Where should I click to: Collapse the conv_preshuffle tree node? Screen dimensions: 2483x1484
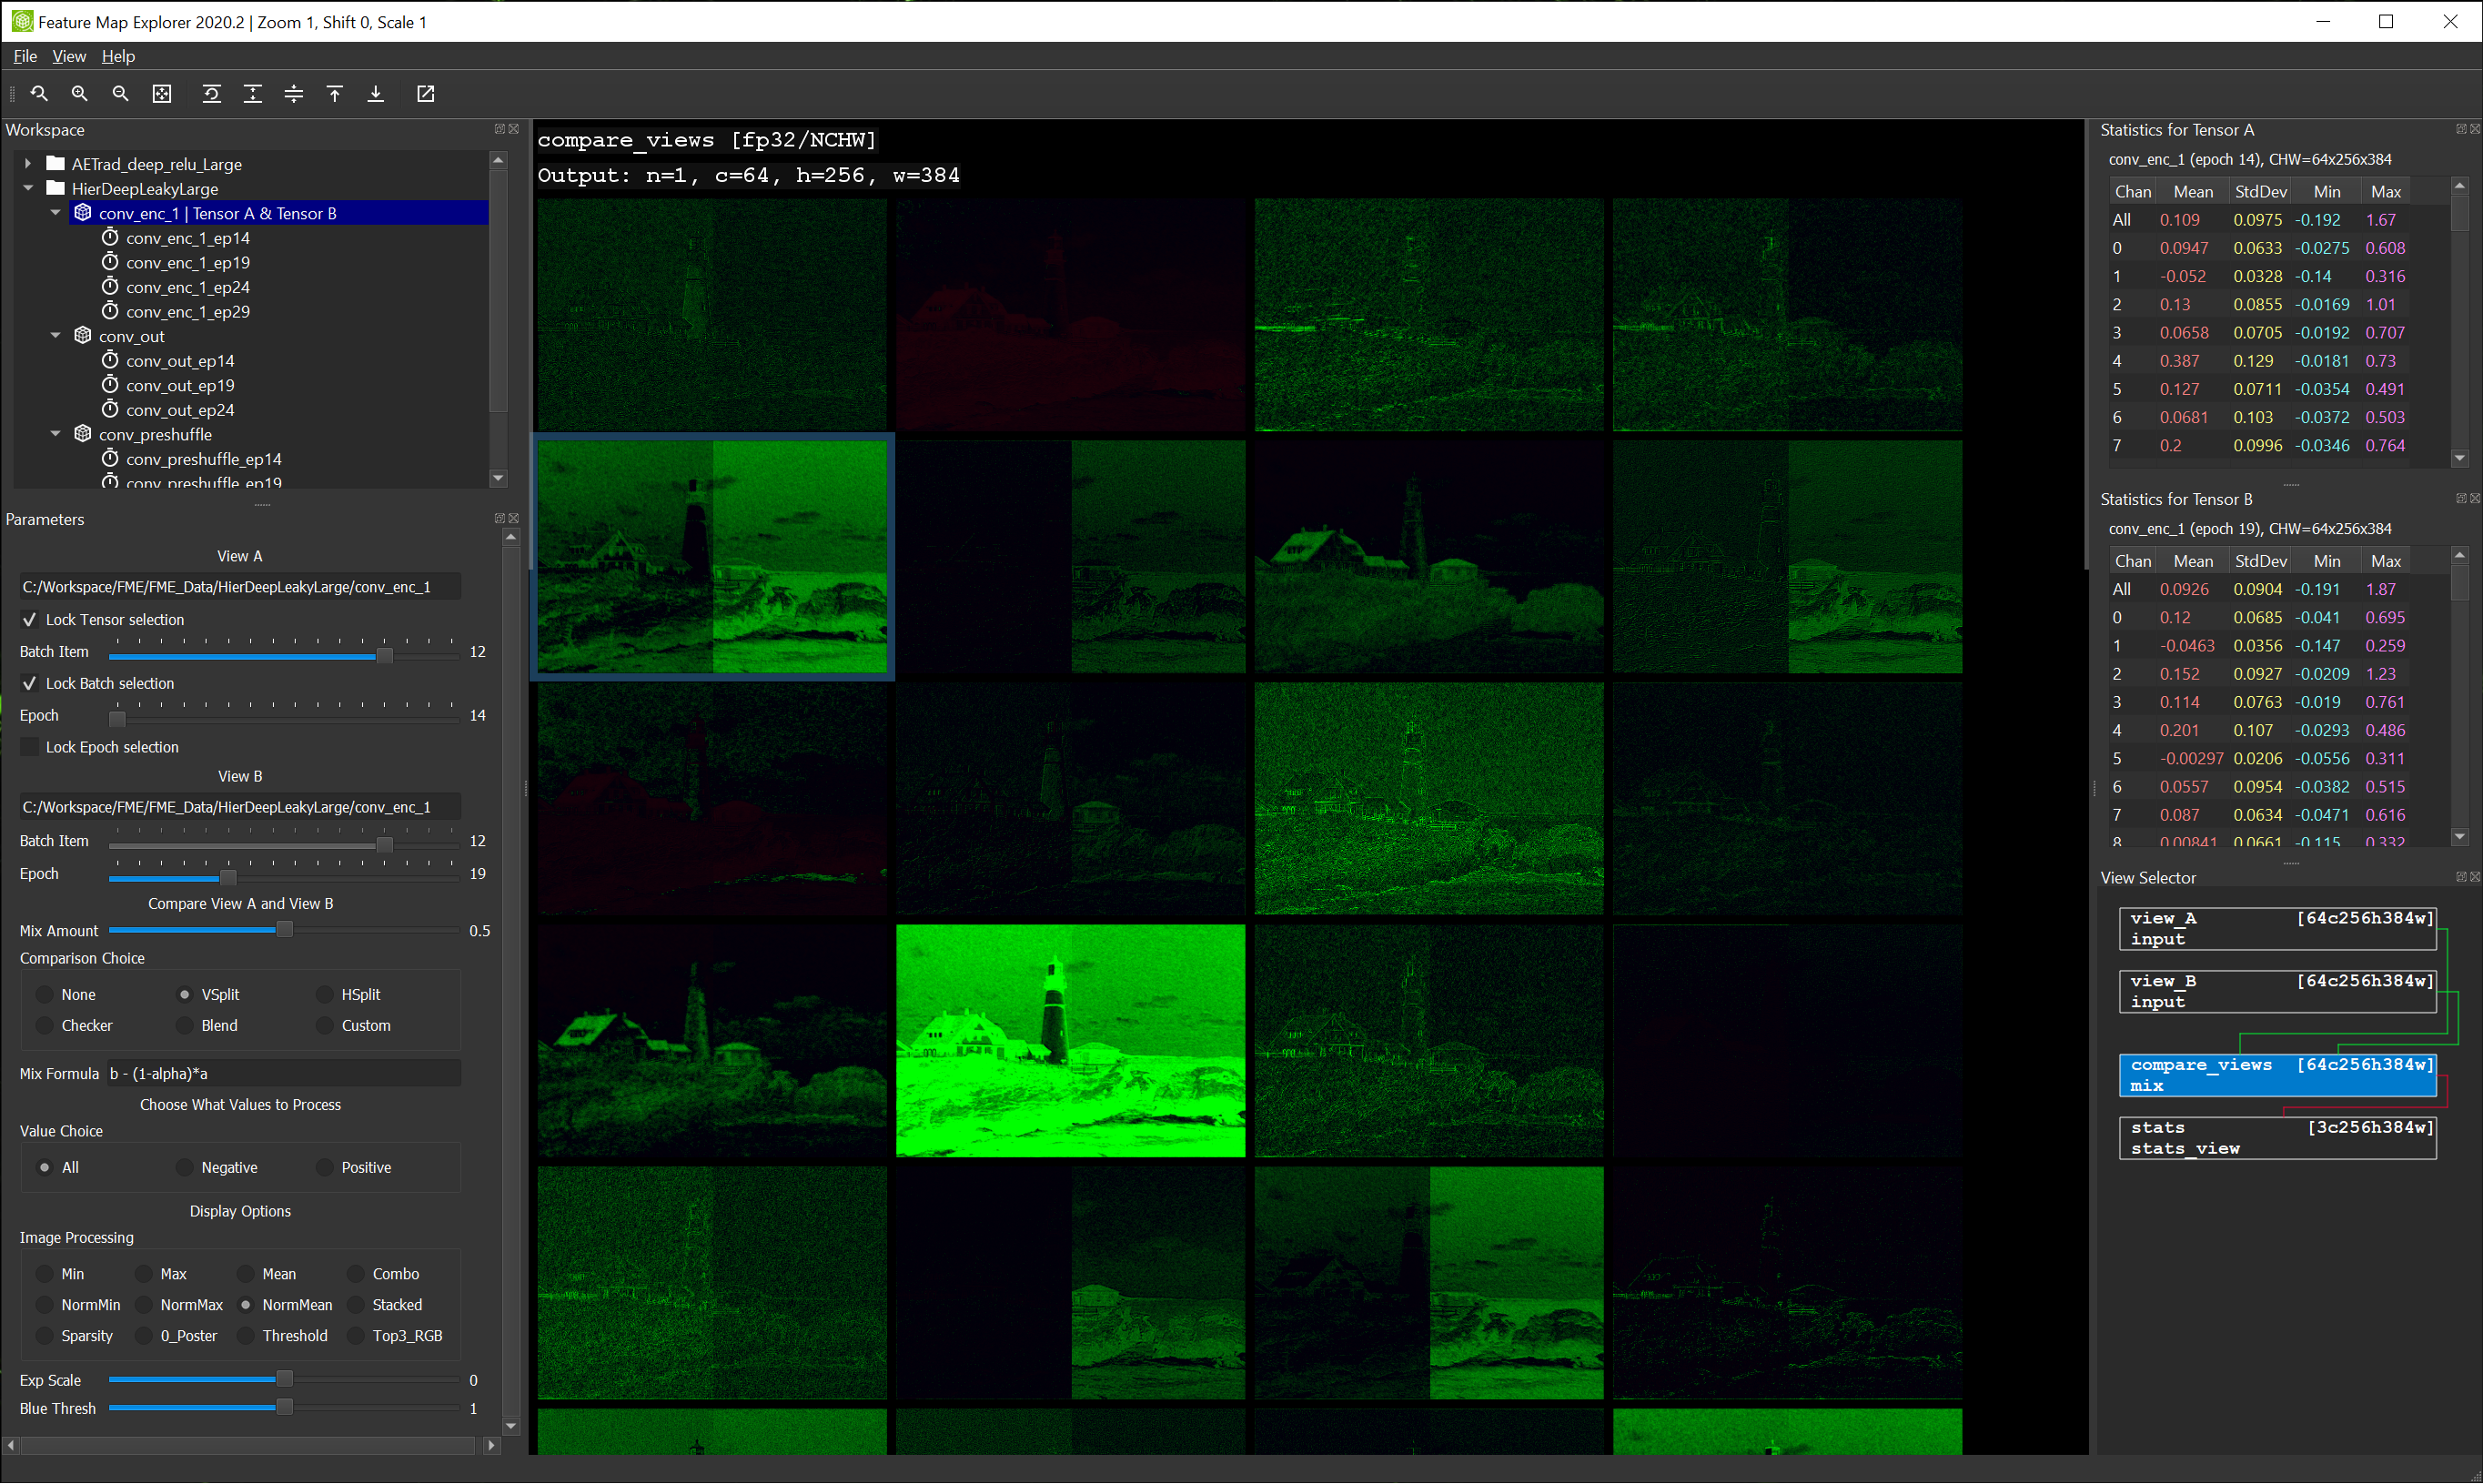click(56, 434)
